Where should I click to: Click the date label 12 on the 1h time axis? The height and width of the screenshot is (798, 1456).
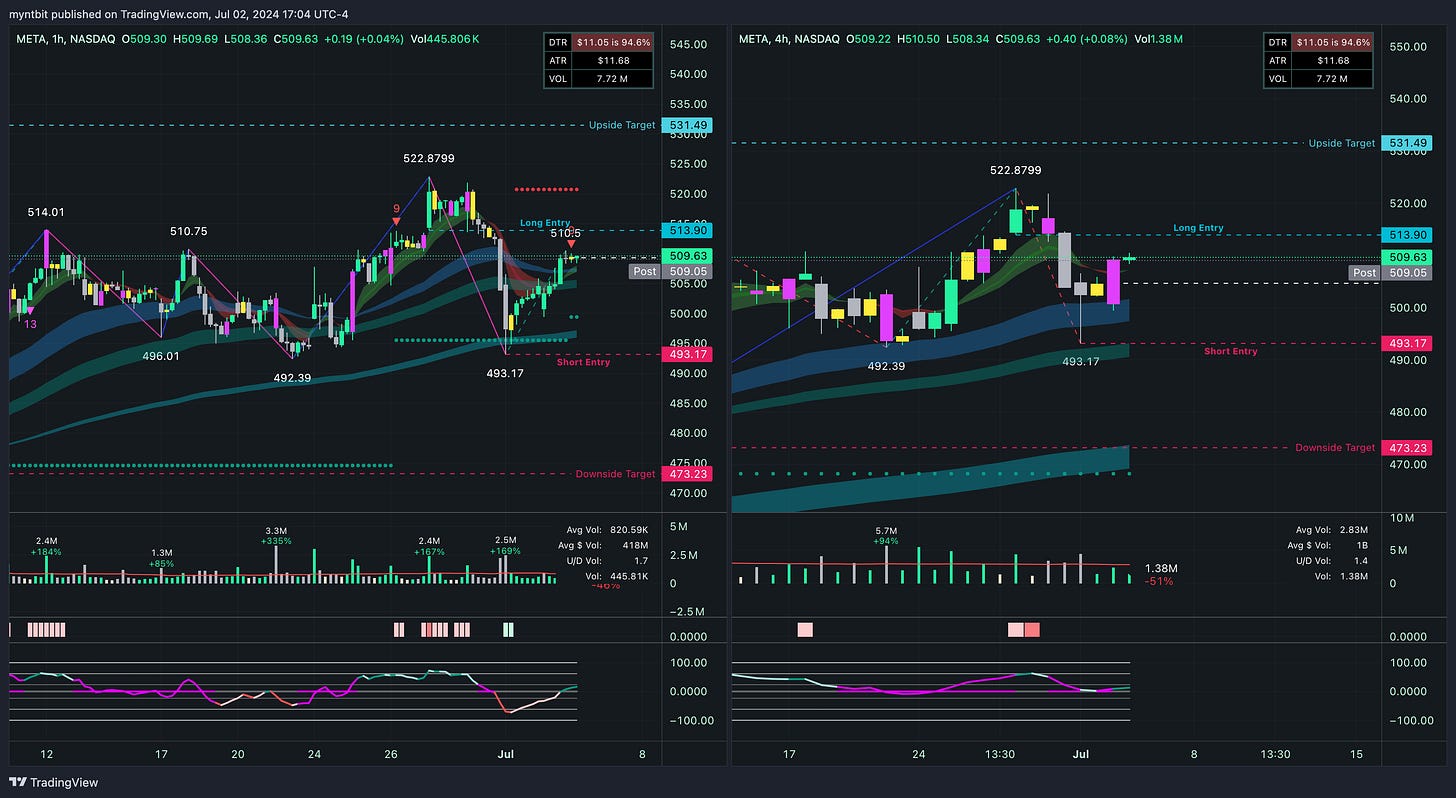[45, 754]
